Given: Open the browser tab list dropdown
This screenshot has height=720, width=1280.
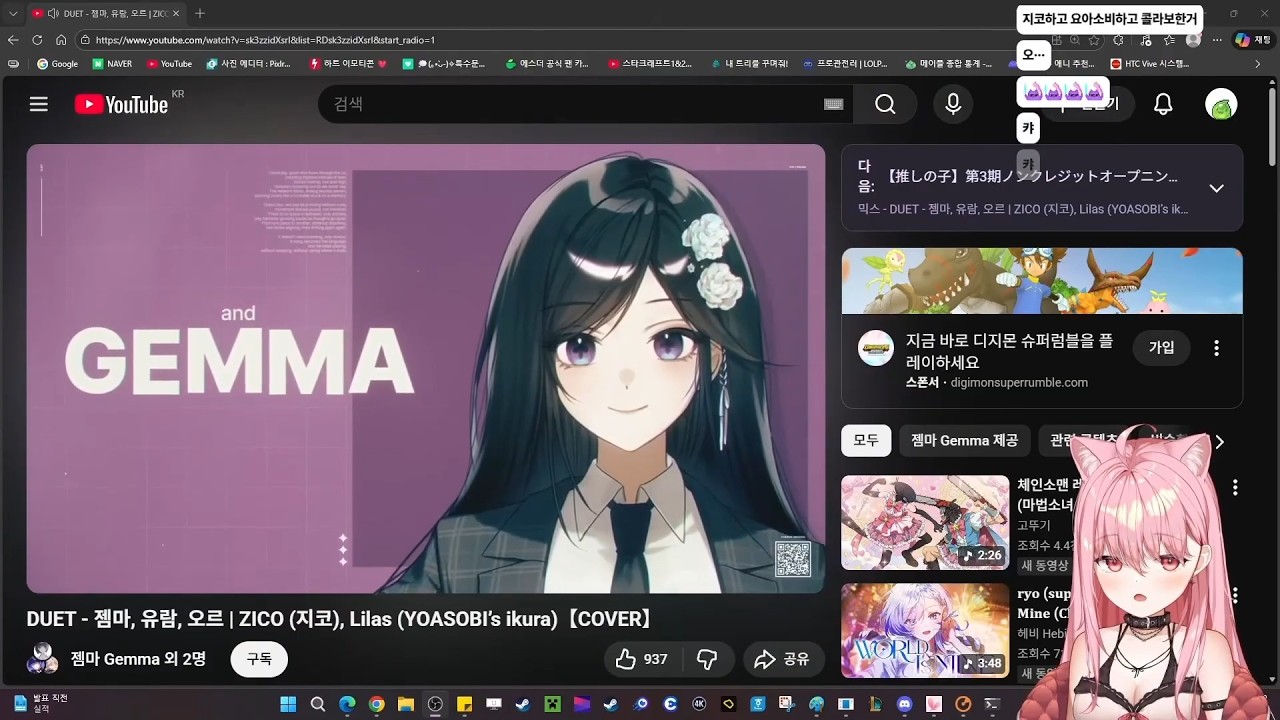Looking at the screenshot, I should (13, 13).
